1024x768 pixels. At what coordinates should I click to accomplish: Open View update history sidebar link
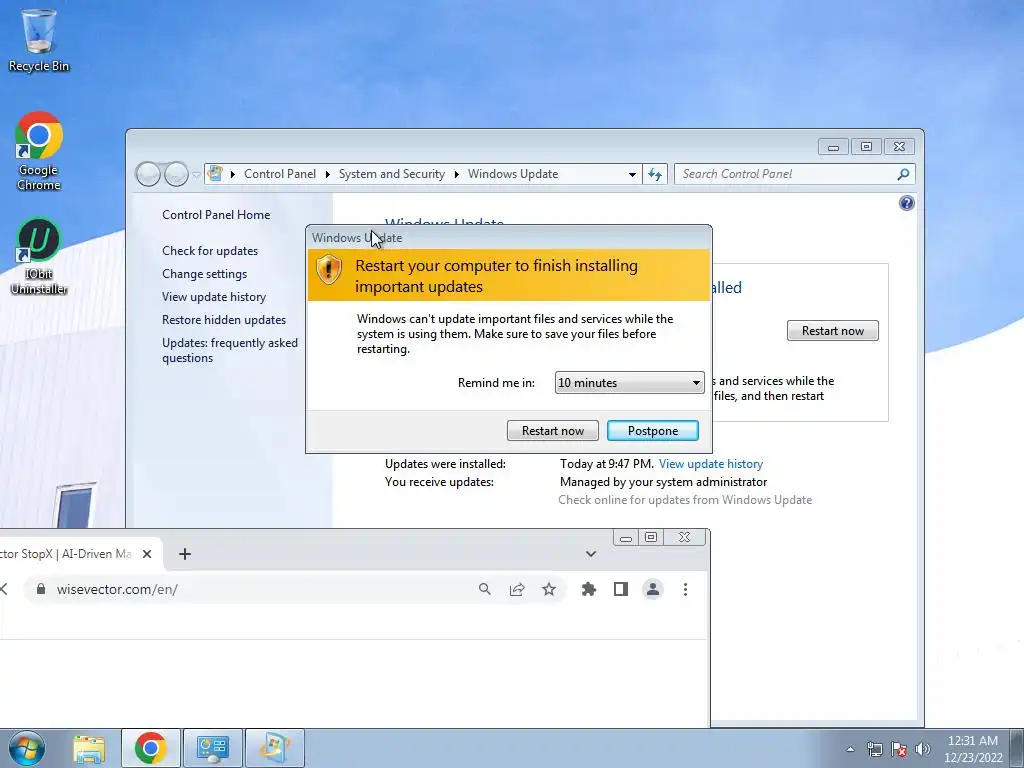(214, 296)
